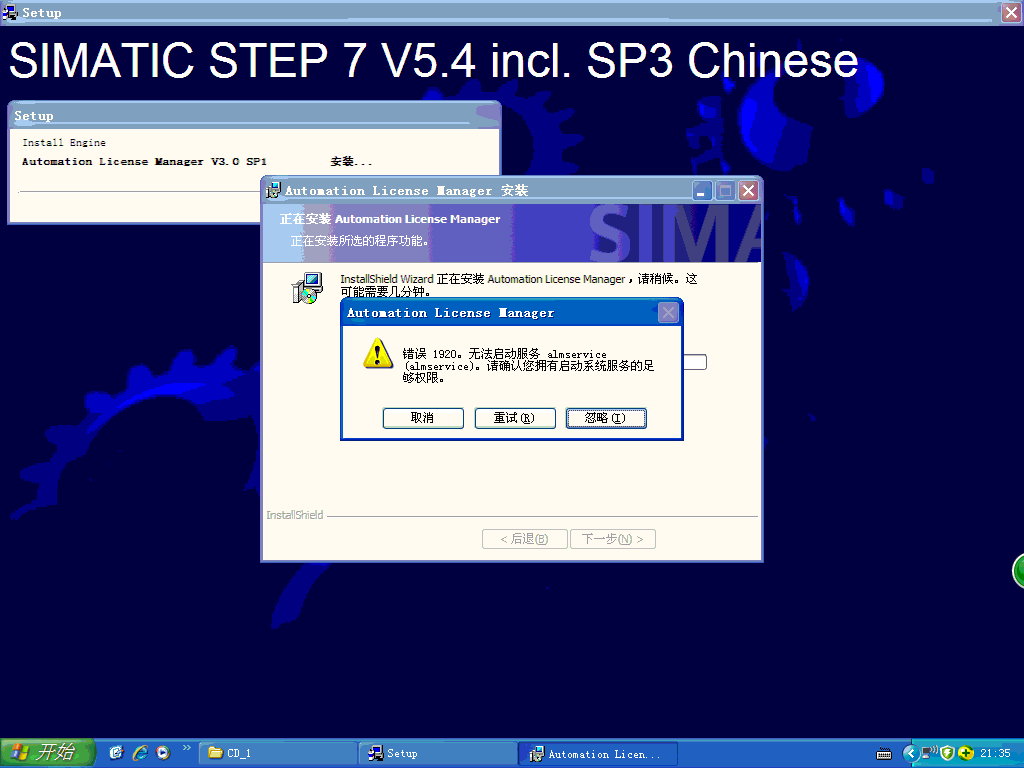Click the installer computer-and-disc icon
The height and width of the screenshot is (768, 1024).
[x=307, y=288]
